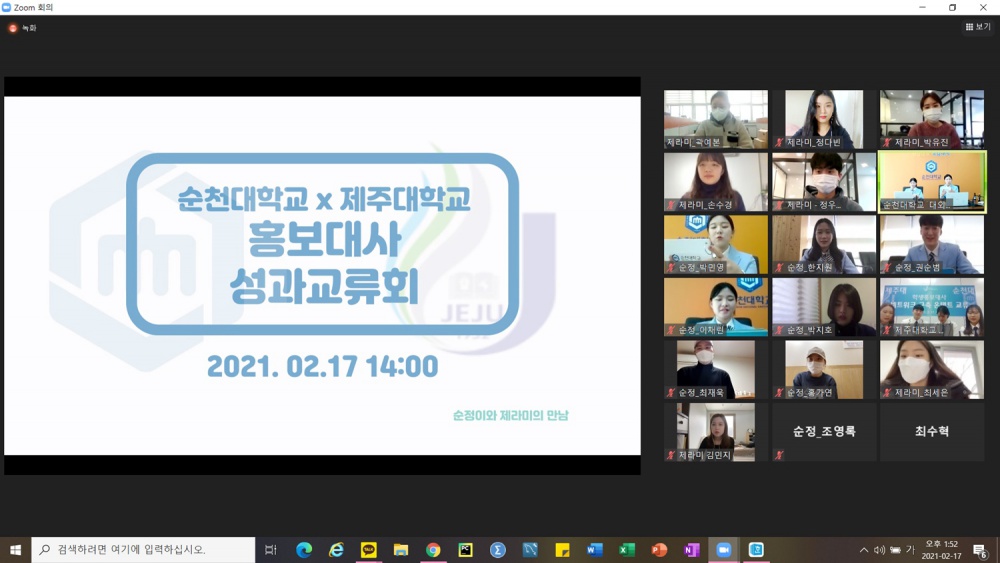1000x563 pixels.
Task: Toggle the Korean IME input mode indicator
Action: coord(910,550)
